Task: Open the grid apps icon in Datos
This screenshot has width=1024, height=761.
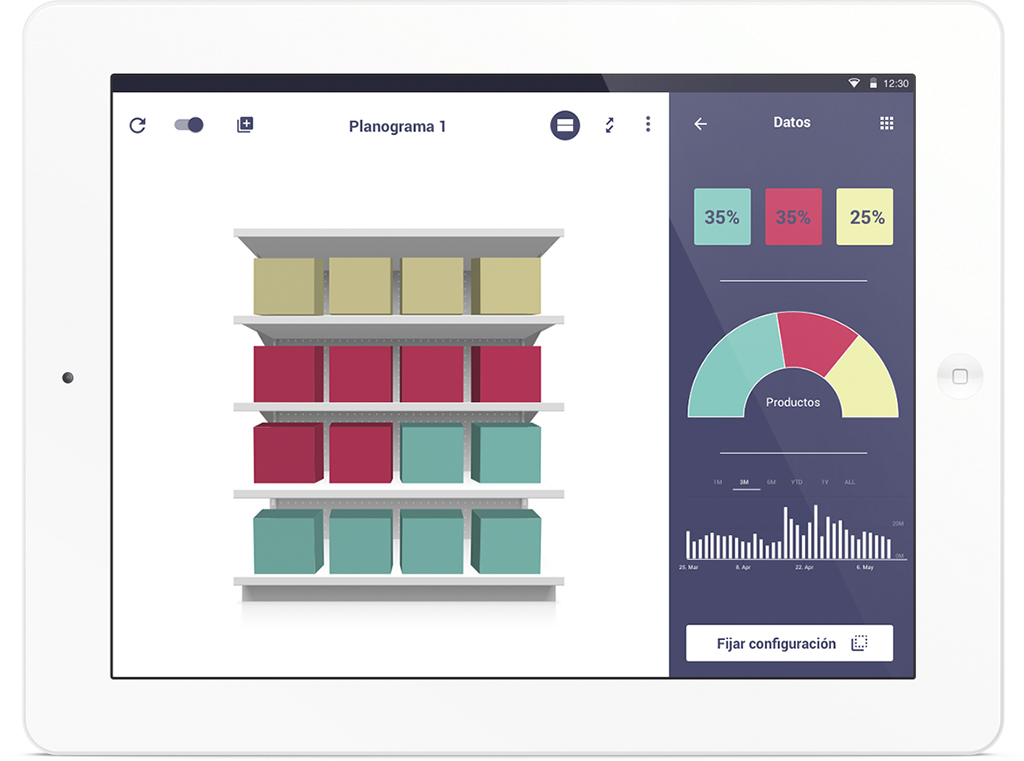Action: pos(886,123)
